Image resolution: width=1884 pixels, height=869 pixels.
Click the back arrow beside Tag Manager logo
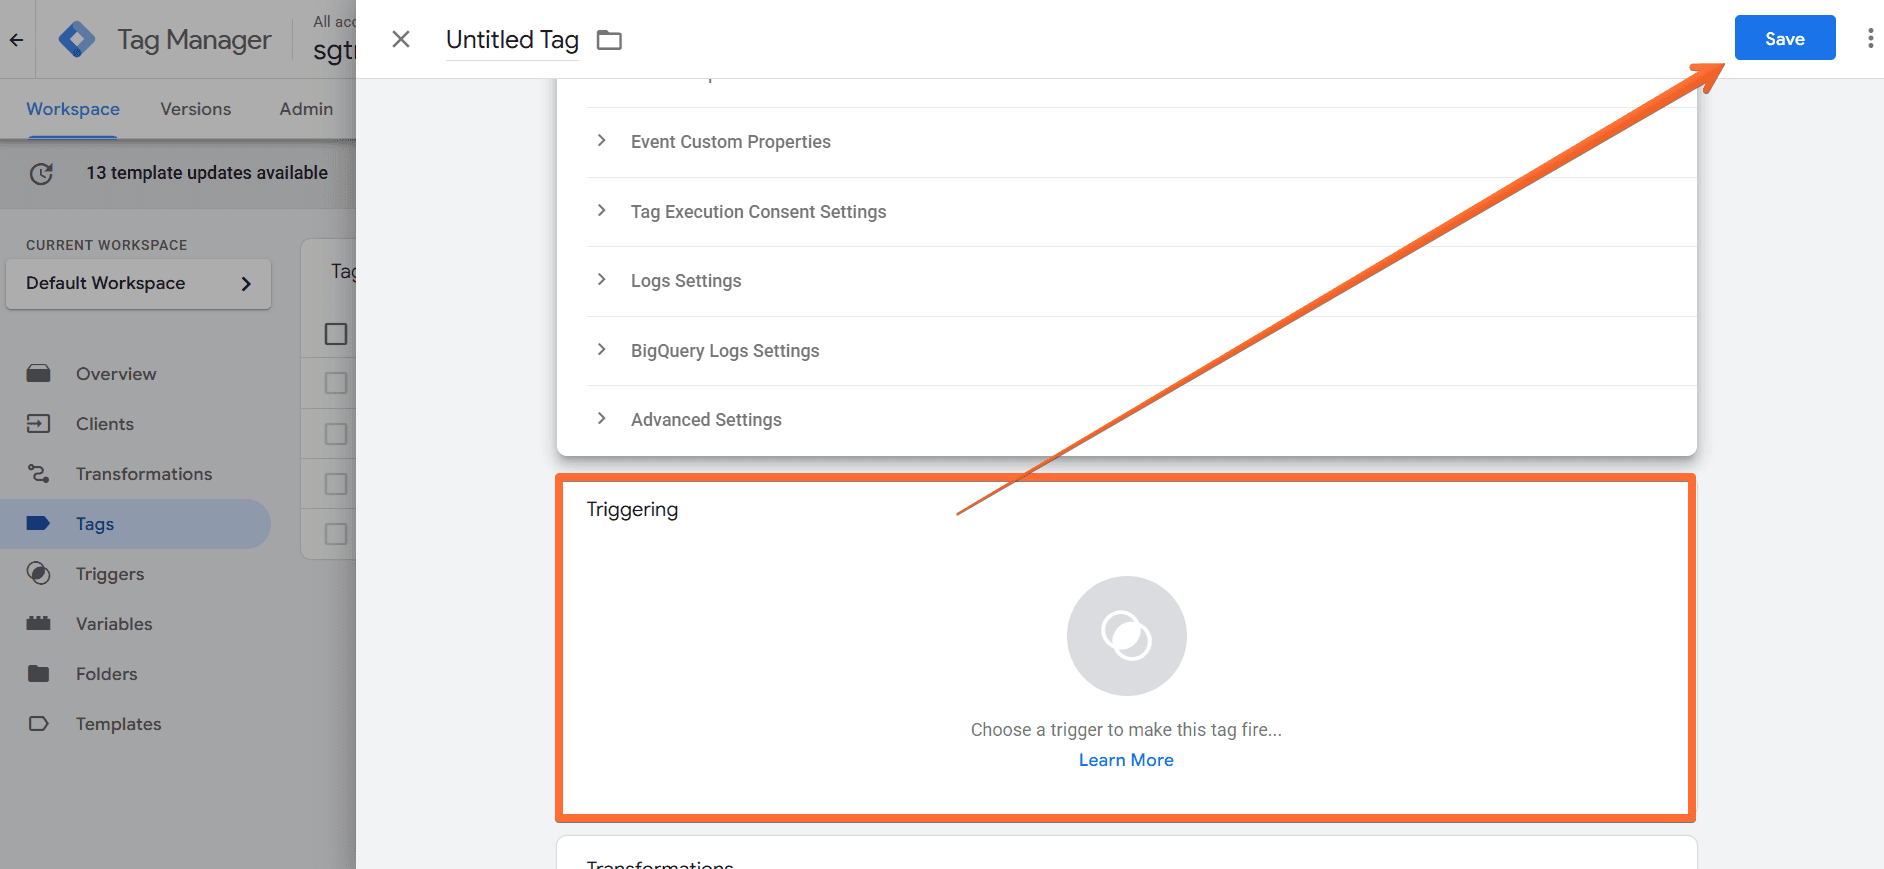[16, 40]
